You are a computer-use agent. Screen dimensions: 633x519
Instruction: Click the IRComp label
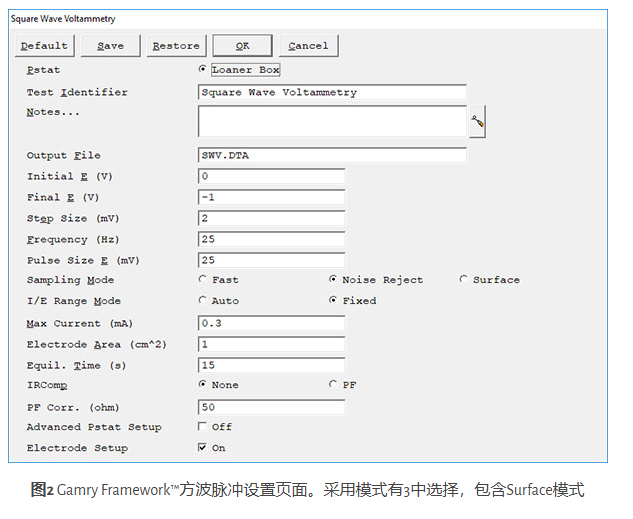click(x=47, y=385)
